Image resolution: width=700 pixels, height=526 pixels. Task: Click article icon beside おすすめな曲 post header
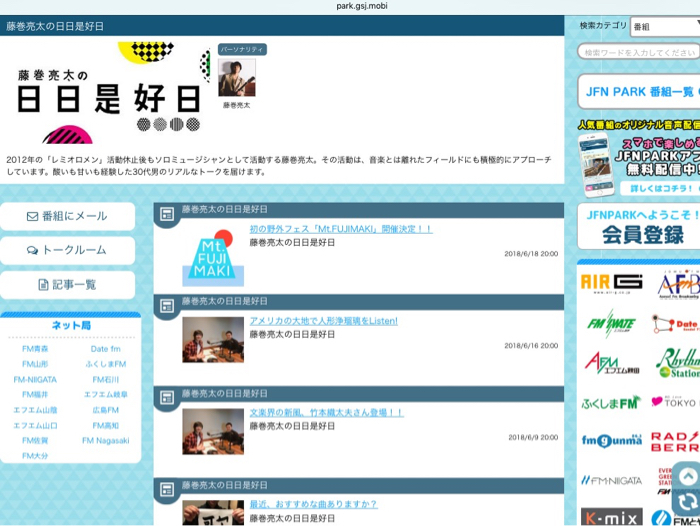click(167, 490)
